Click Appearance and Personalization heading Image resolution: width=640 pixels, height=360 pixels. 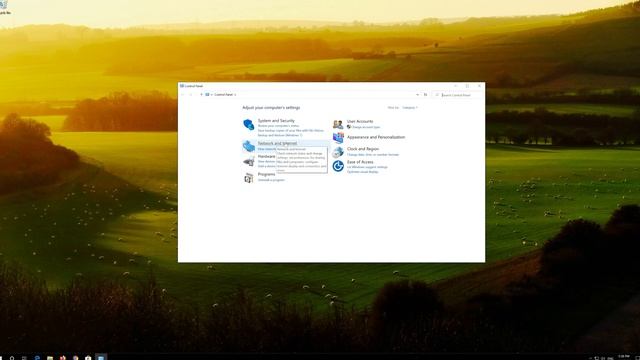pos(376,137)
